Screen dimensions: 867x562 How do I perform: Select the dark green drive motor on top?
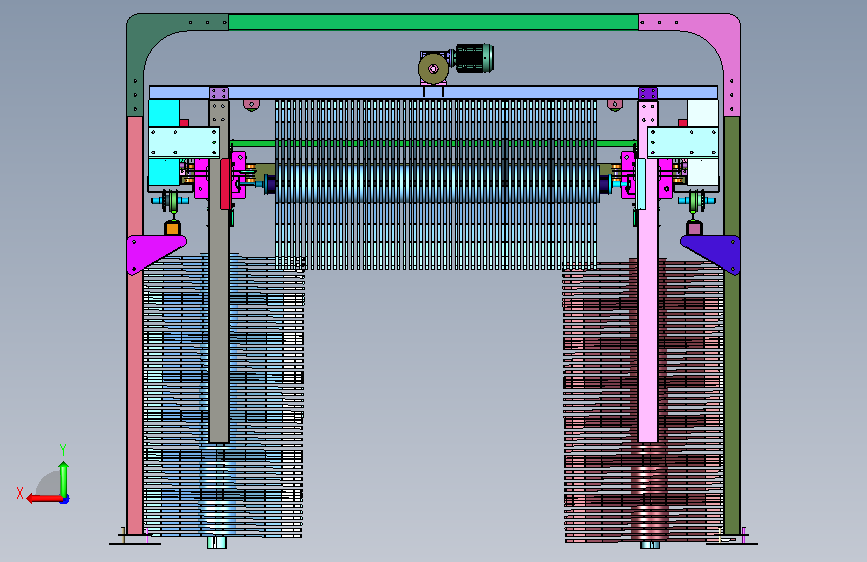(473, 58)
